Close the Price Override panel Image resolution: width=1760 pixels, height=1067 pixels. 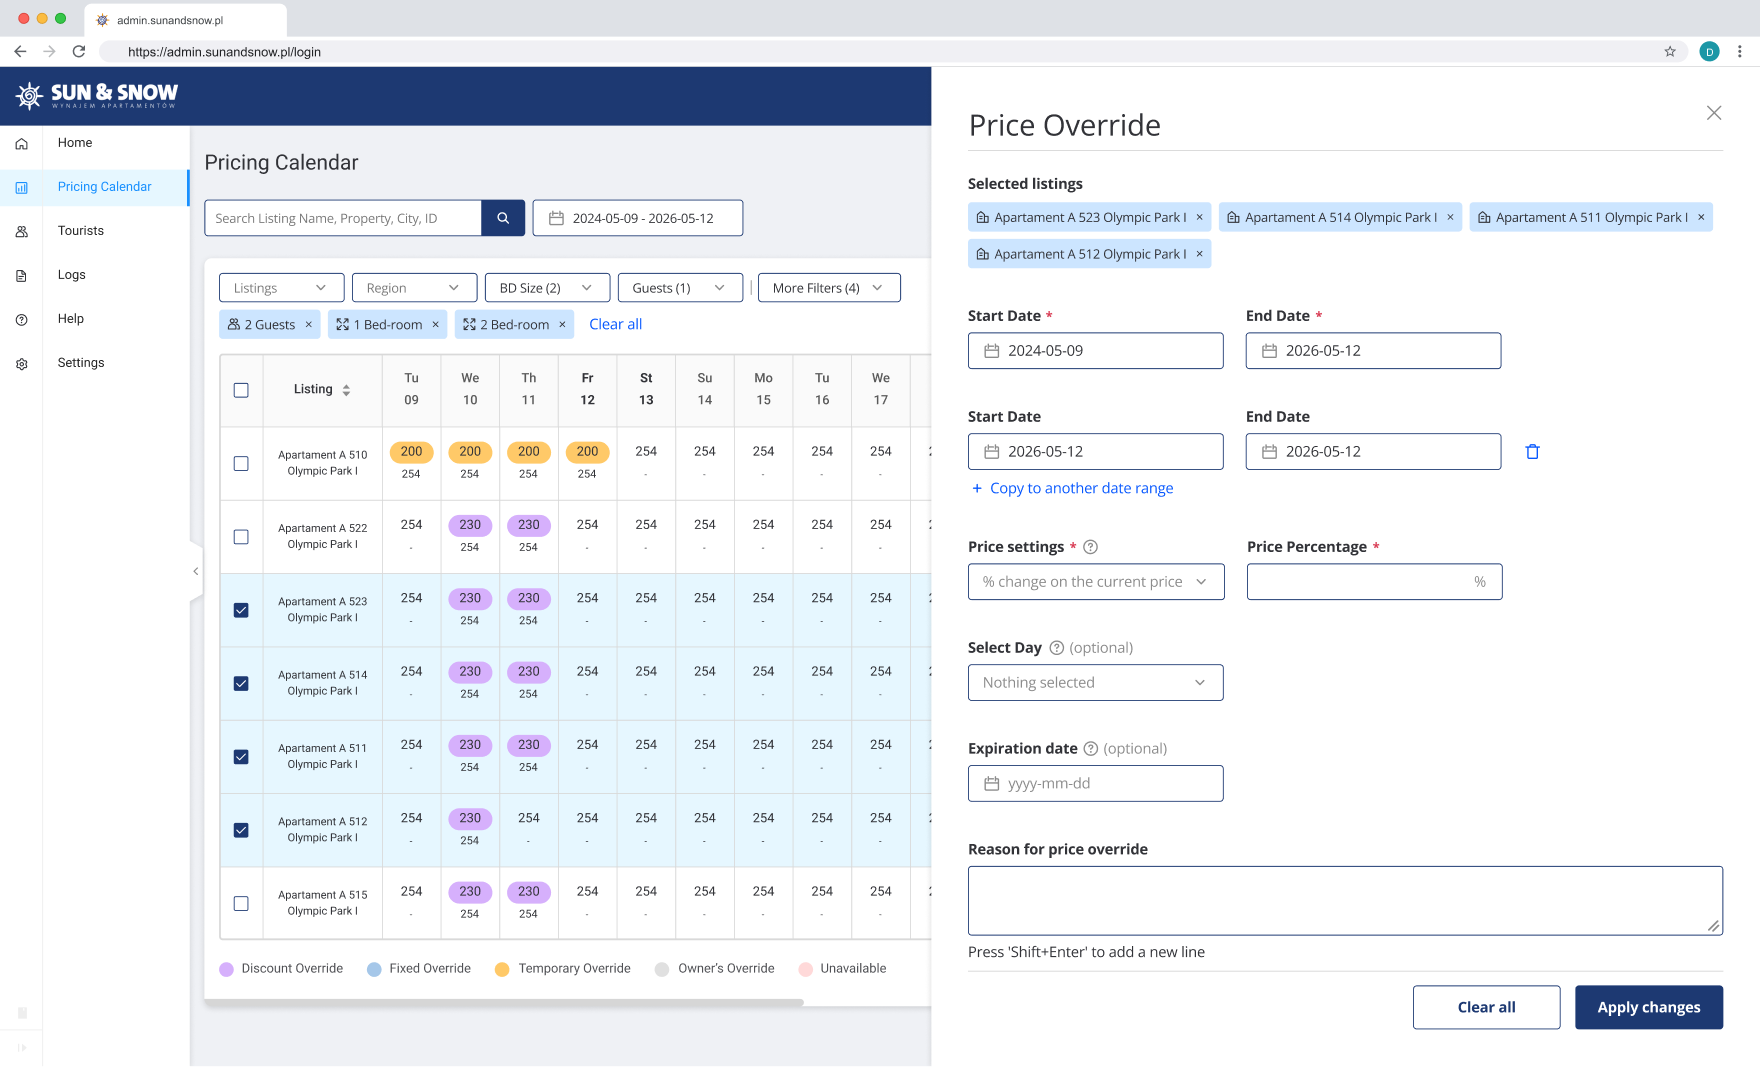[1713, 113]
